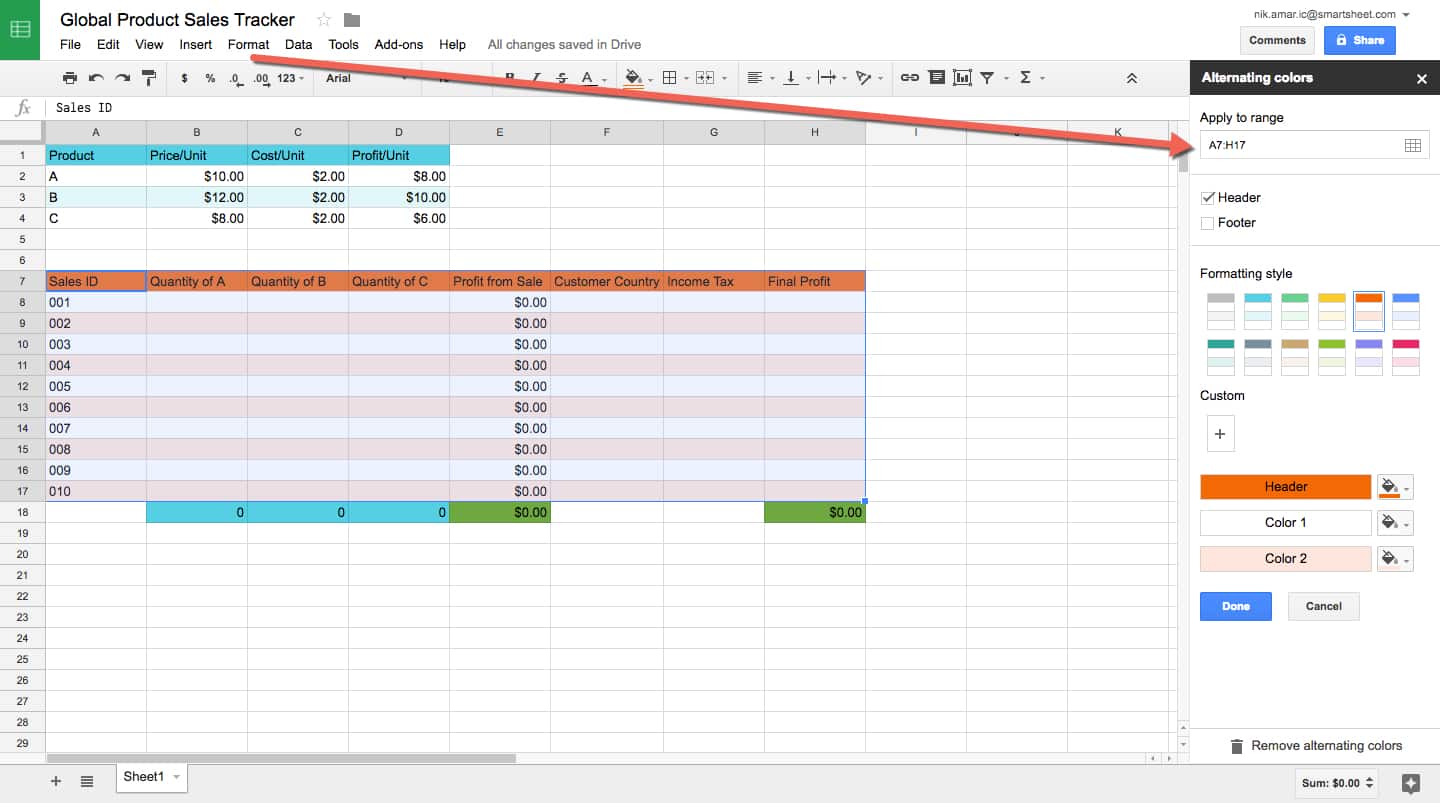Click the print icon in toolbar

tap(69, 78)
